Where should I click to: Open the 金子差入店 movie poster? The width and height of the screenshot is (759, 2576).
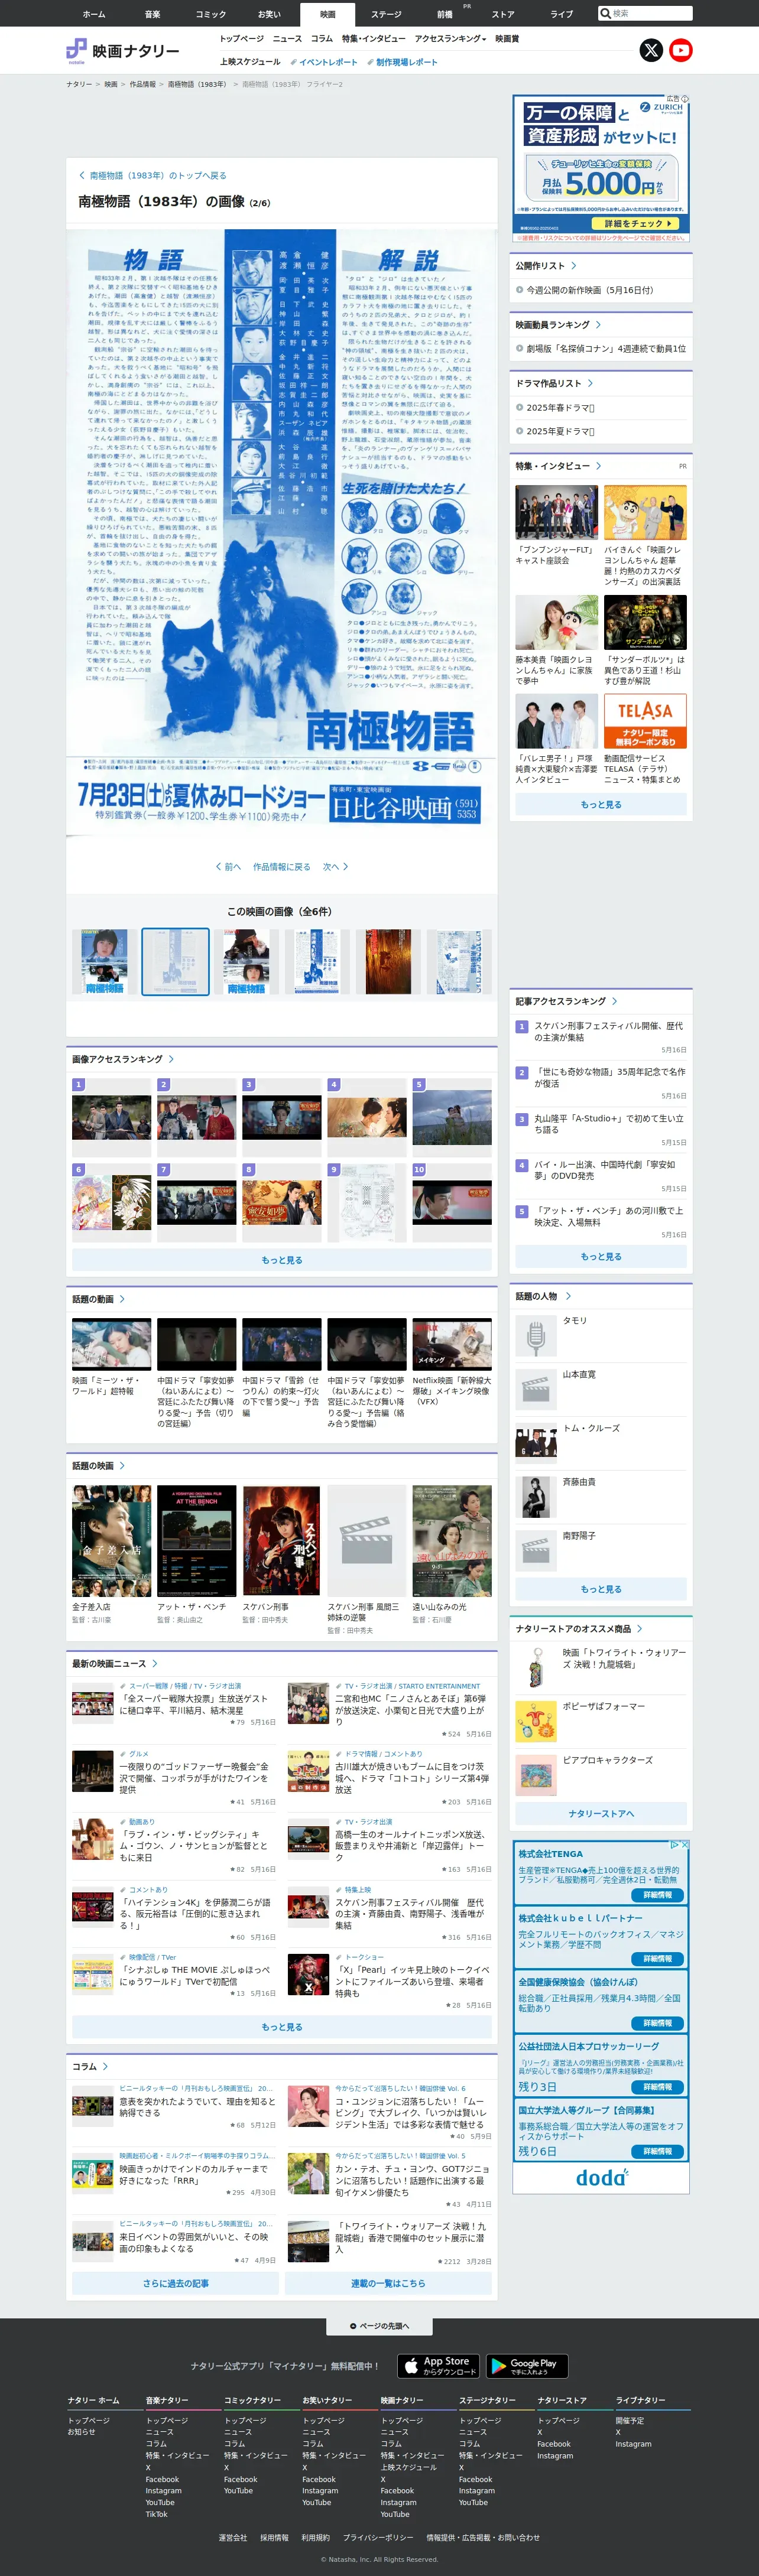(111, 1540)
